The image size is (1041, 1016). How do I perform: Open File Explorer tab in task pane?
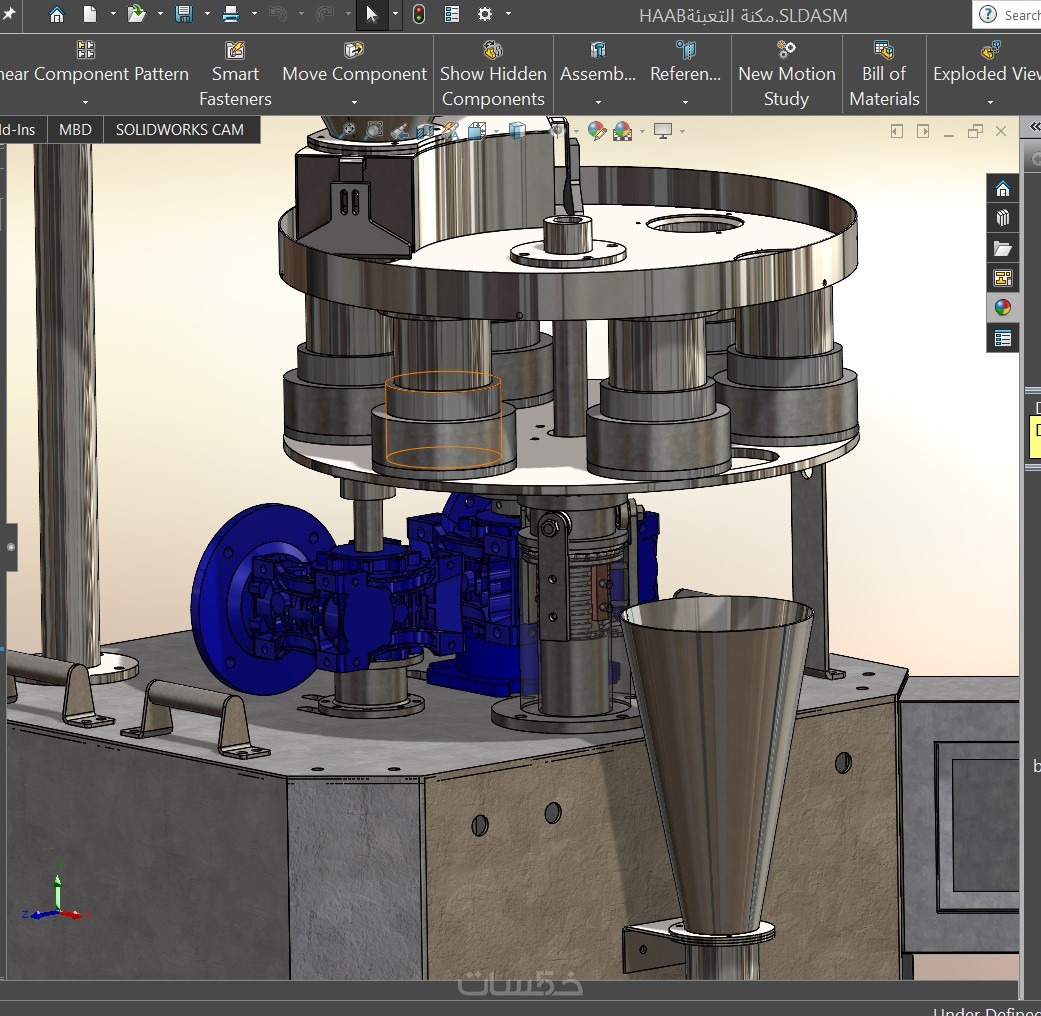[1003, 248]
